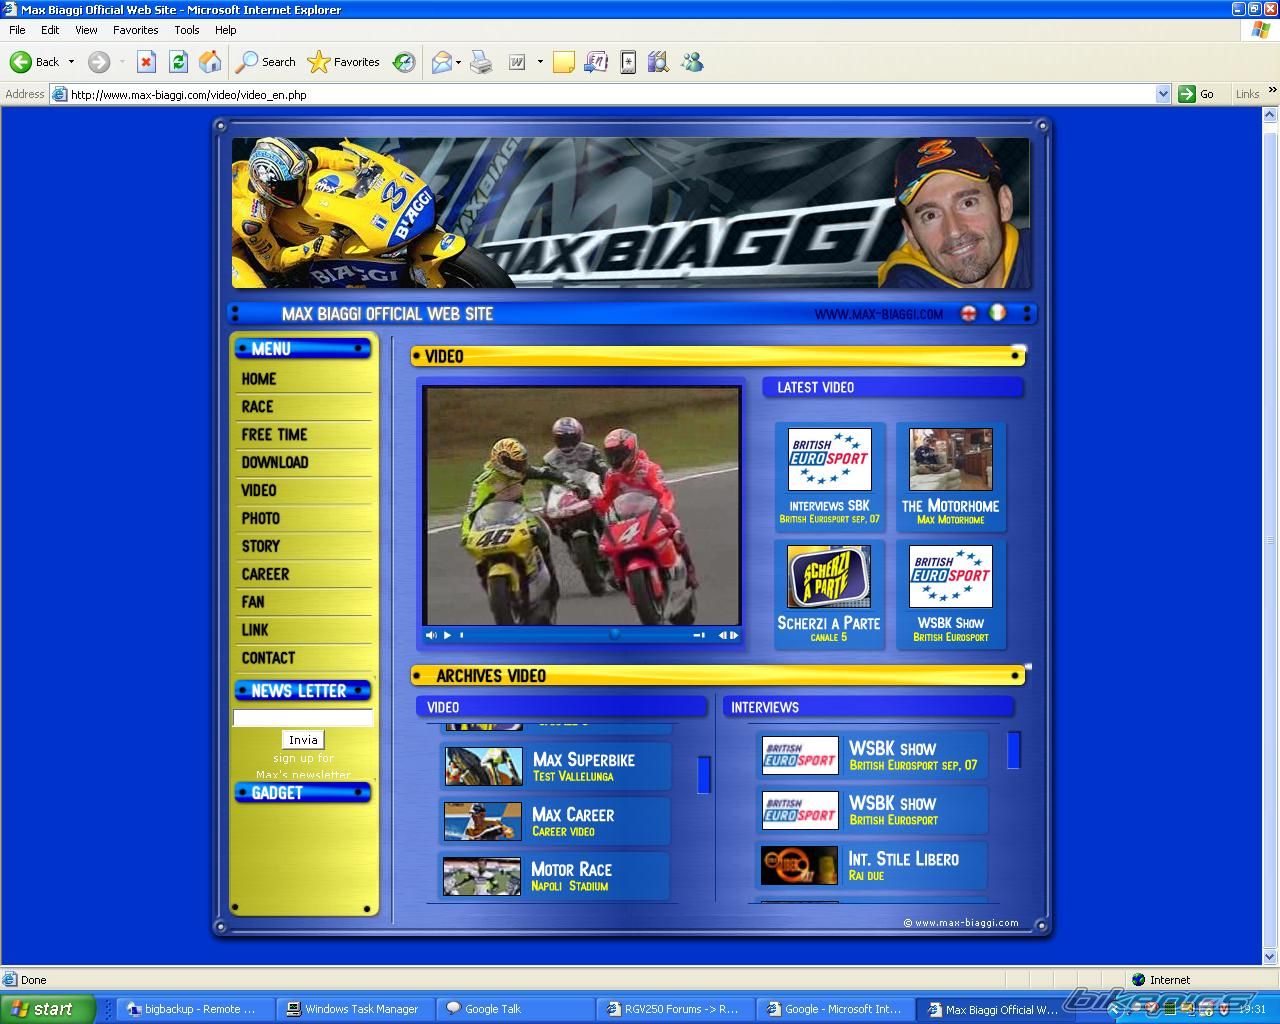Open the Scherzi a Parte video
Image resolution: width=1280 pixels, height=1024 pixels.
coord(829,594)
